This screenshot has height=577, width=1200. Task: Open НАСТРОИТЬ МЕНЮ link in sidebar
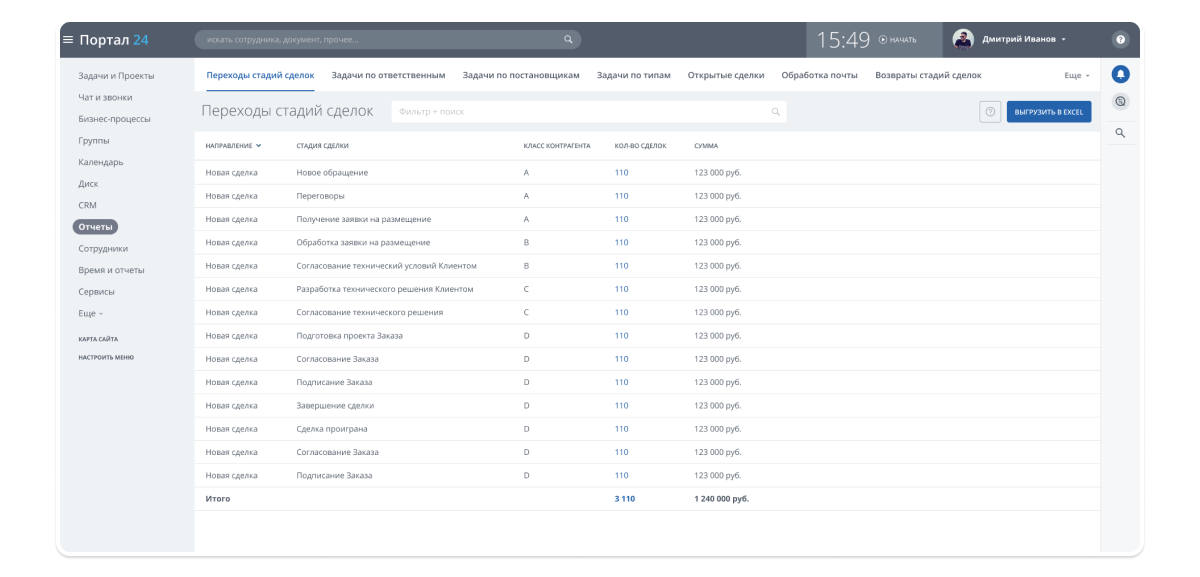(x=106, y=357)
